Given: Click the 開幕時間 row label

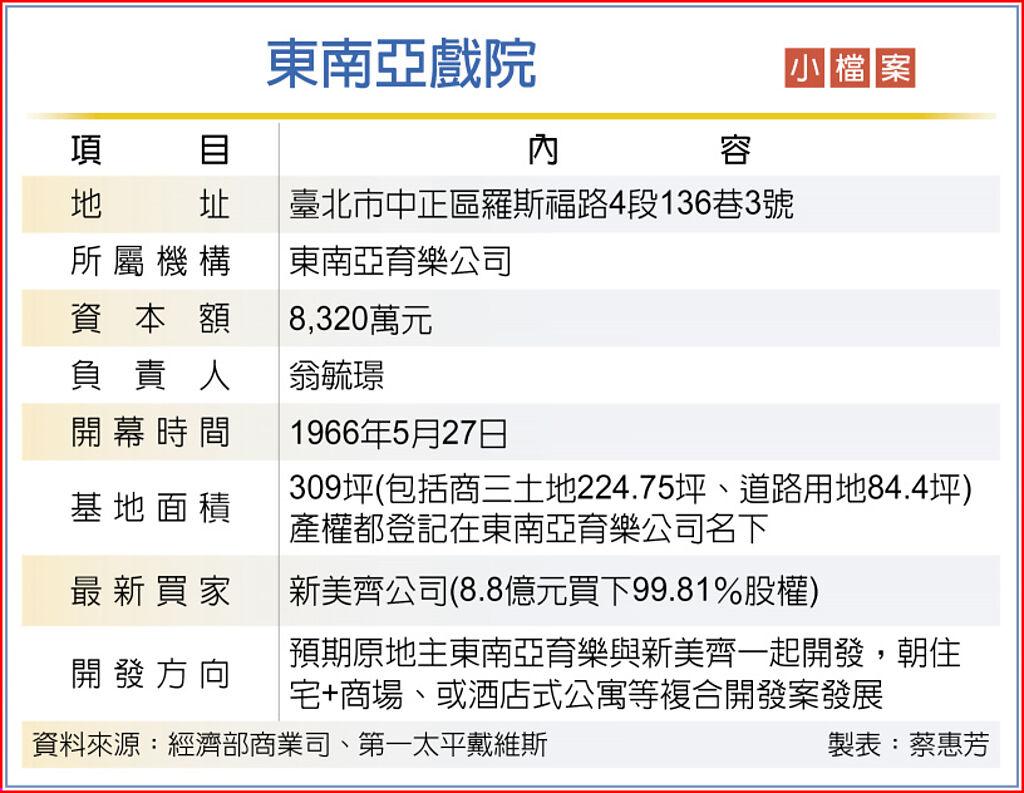Looking at the screenshot, I should (150, 432).
